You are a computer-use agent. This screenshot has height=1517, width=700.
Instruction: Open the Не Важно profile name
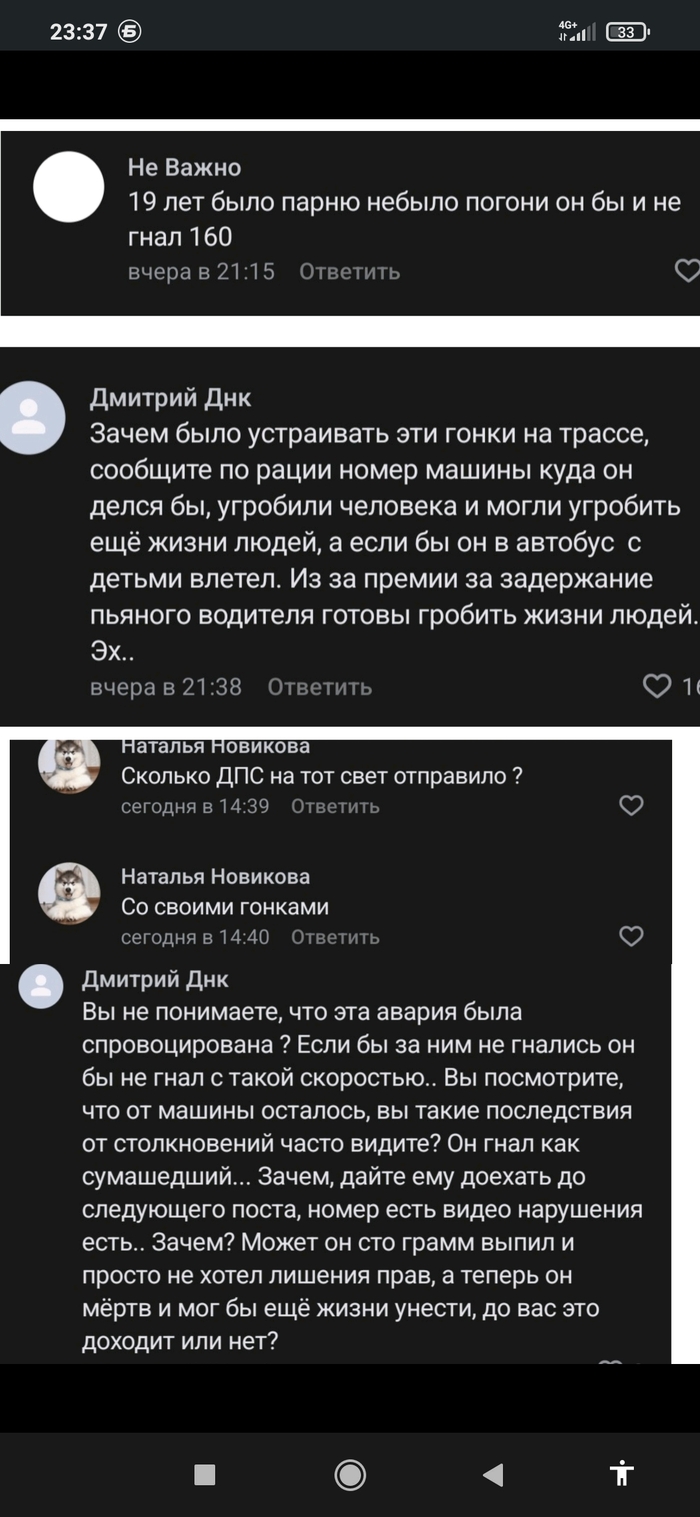[184, 167]
